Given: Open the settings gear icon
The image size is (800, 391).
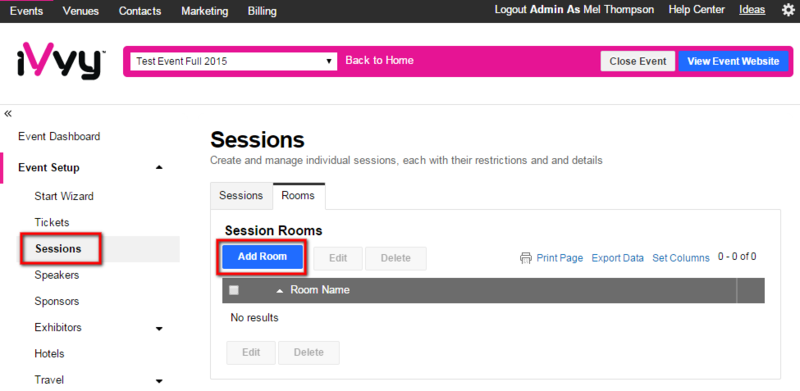Looking at the screenshot, I should tap(788, 10).
